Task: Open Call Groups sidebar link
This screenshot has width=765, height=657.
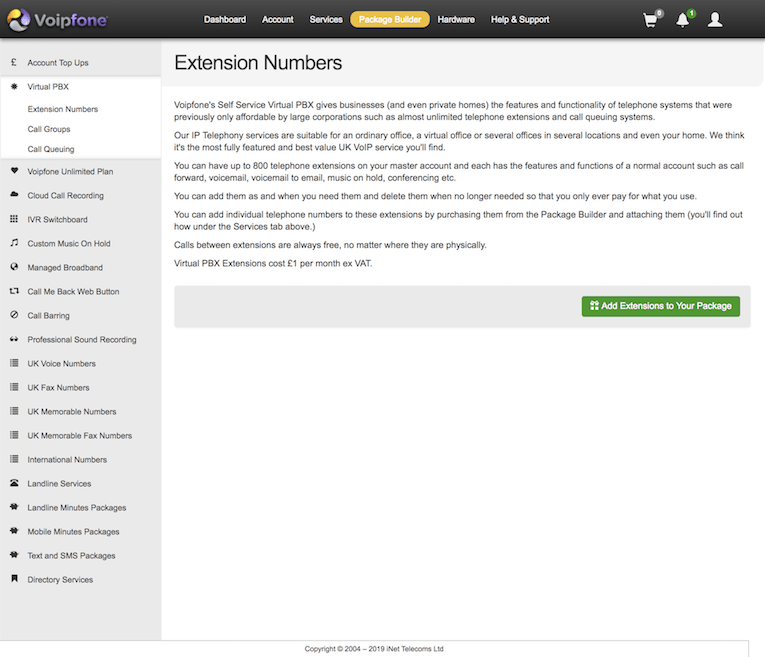Action: coord(49,129)
